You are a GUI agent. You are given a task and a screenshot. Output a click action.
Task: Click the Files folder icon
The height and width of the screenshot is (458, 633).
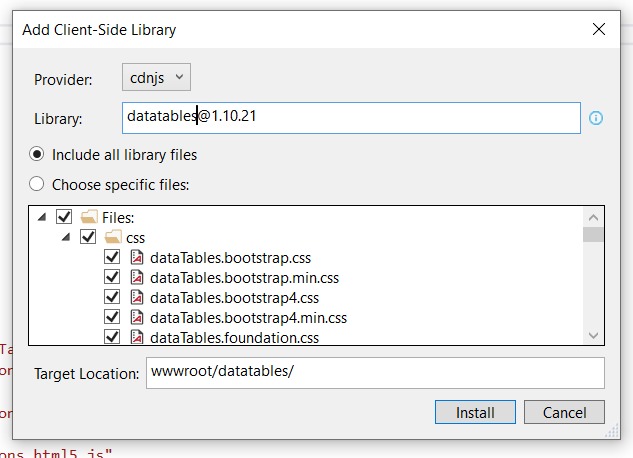click(89, 217)
